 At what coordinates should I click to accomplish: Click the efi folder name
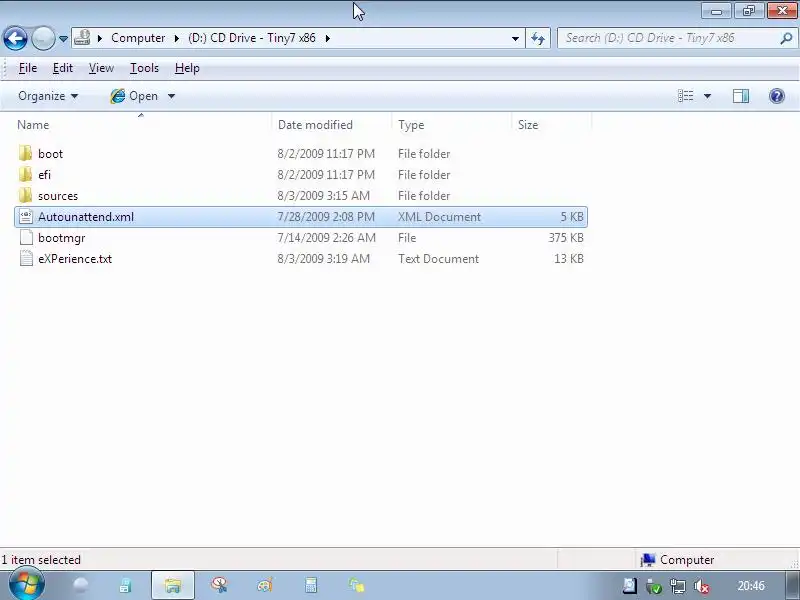tap(44, 174)
